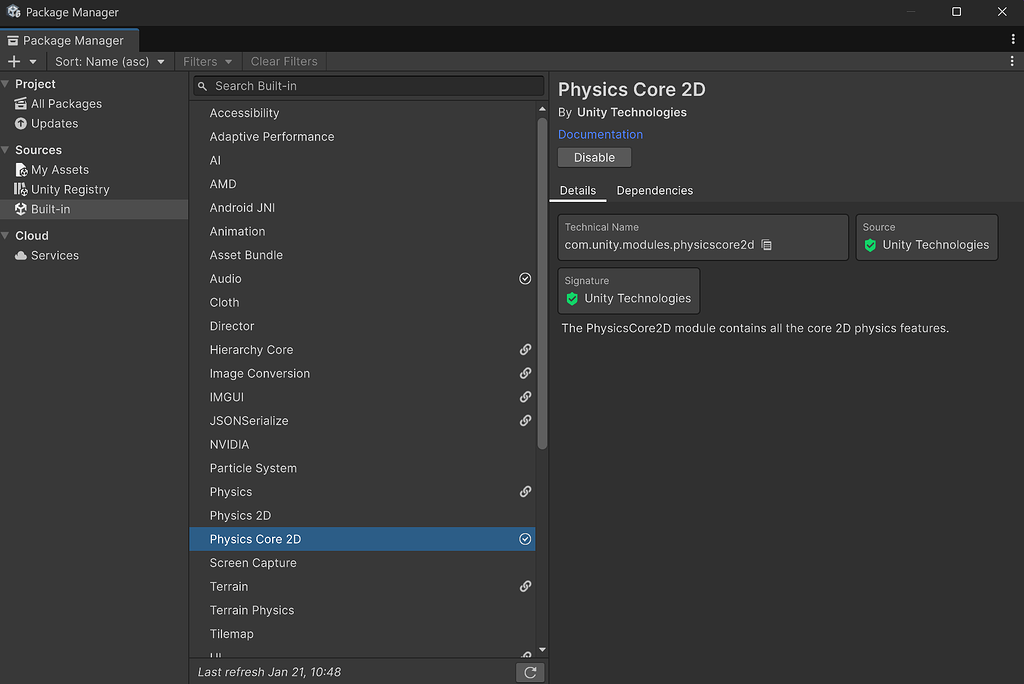
Task: Select the Screen Capture package
Action: [x=362, y=562]
